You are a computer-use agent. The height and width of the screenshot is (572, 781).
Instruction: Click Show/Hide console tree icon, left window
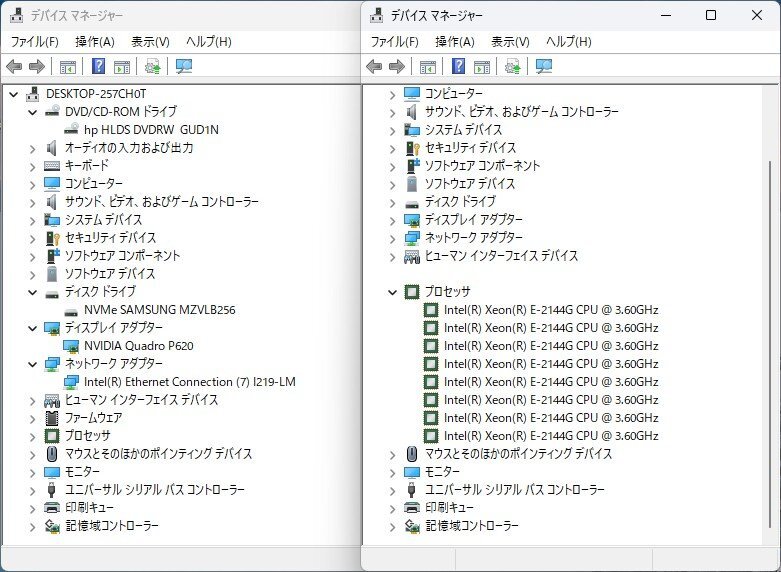[x=68, y=66]
